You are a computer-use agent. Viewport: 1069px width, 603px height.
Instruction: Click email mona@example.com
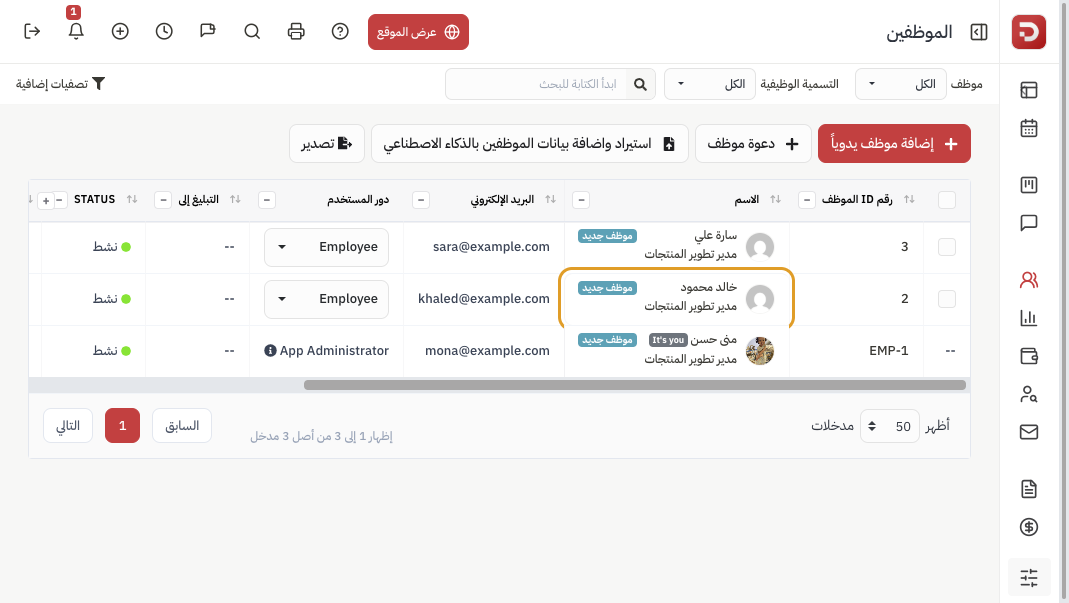[487, 351]
